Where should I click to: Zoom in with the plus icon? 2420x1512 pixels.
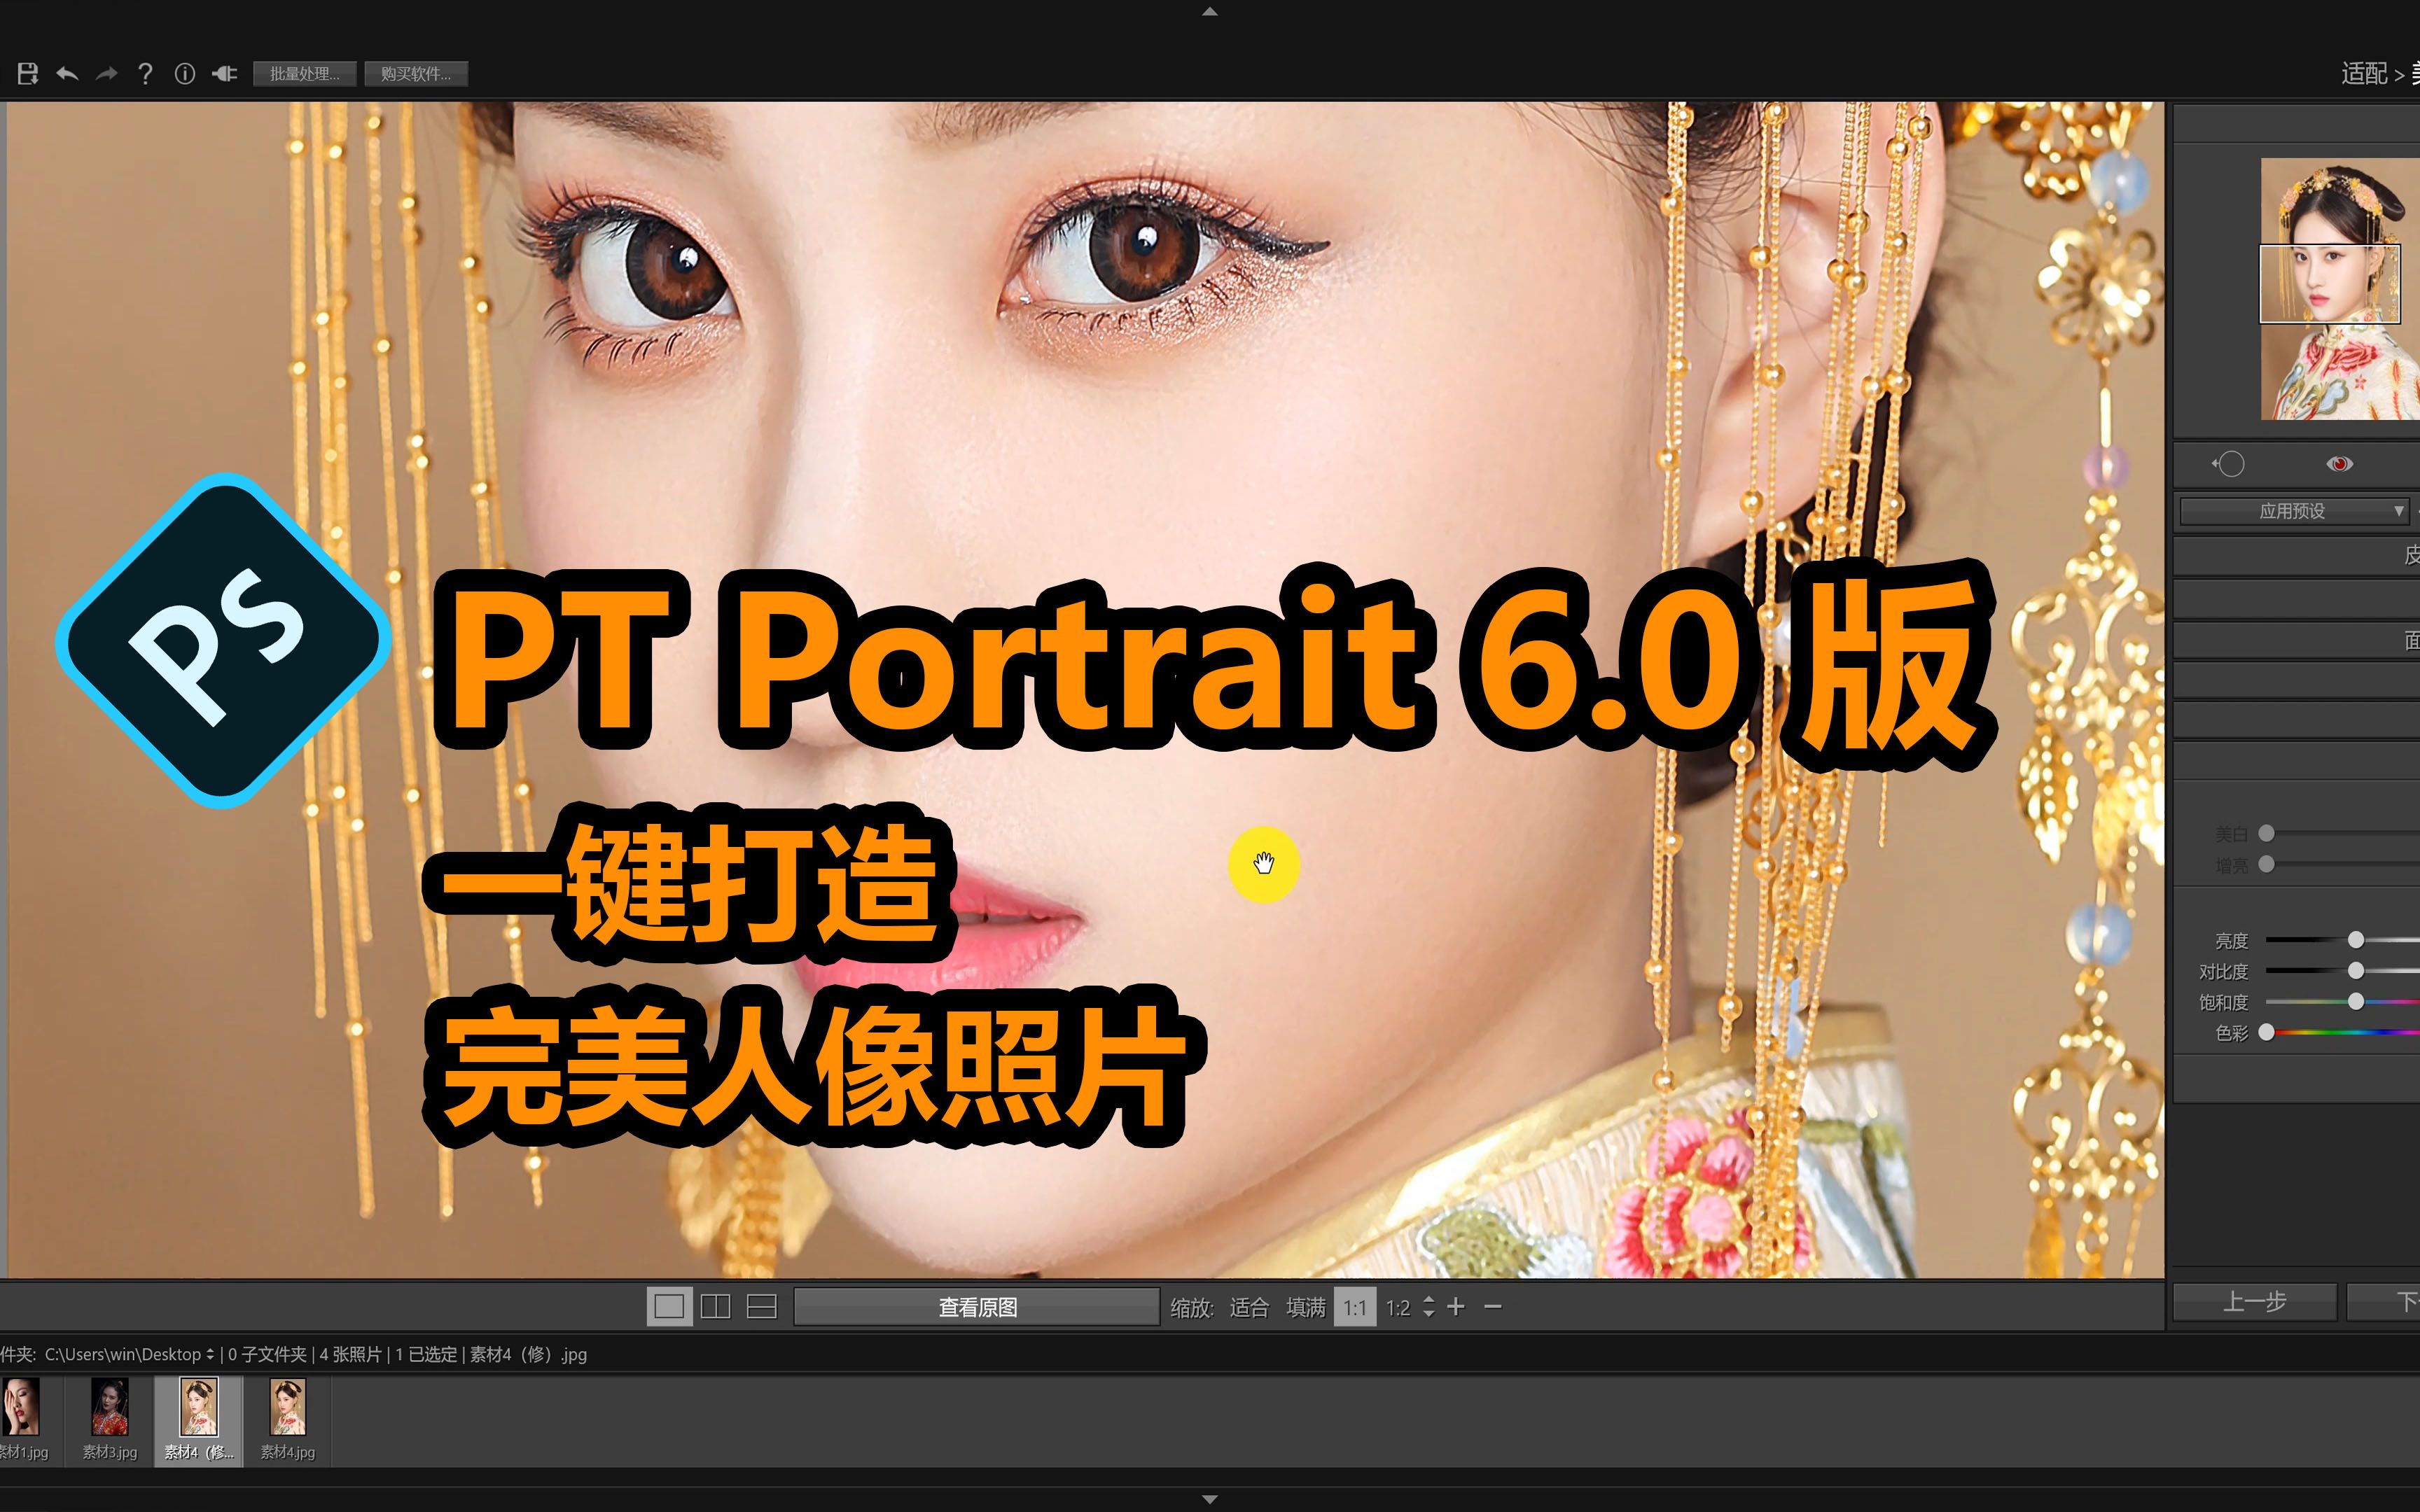click(1456, 1307)
